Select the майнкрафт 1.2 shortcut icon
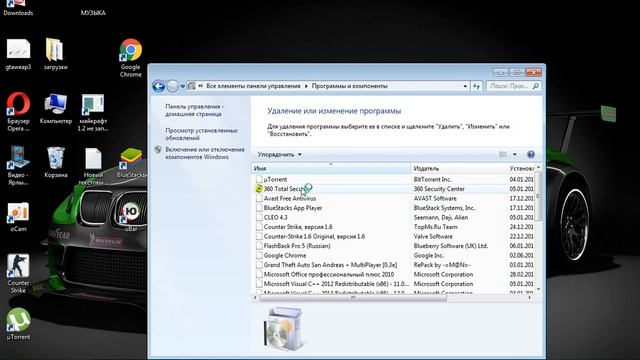 (93, 113)
